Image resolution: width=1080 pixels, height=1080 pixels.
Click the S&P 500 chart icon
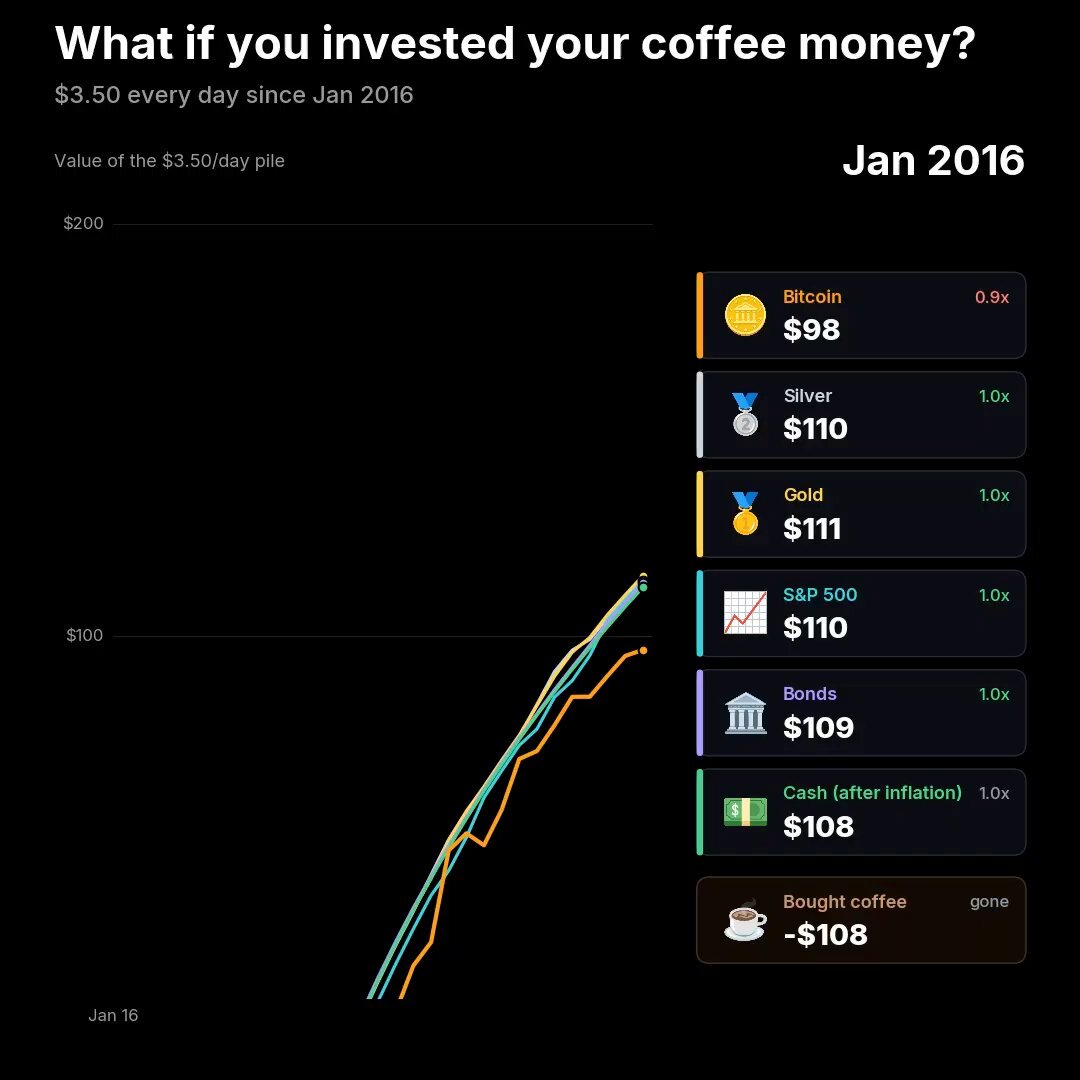coord(745,612)
